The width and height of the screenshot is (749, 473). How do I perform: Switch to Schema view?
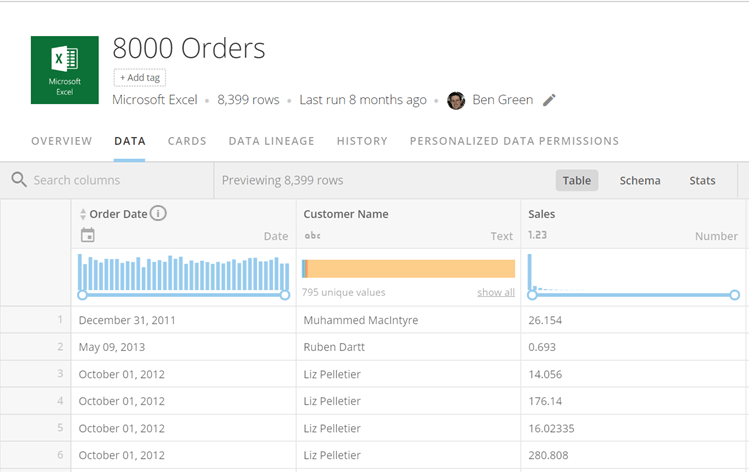(640, 181)
